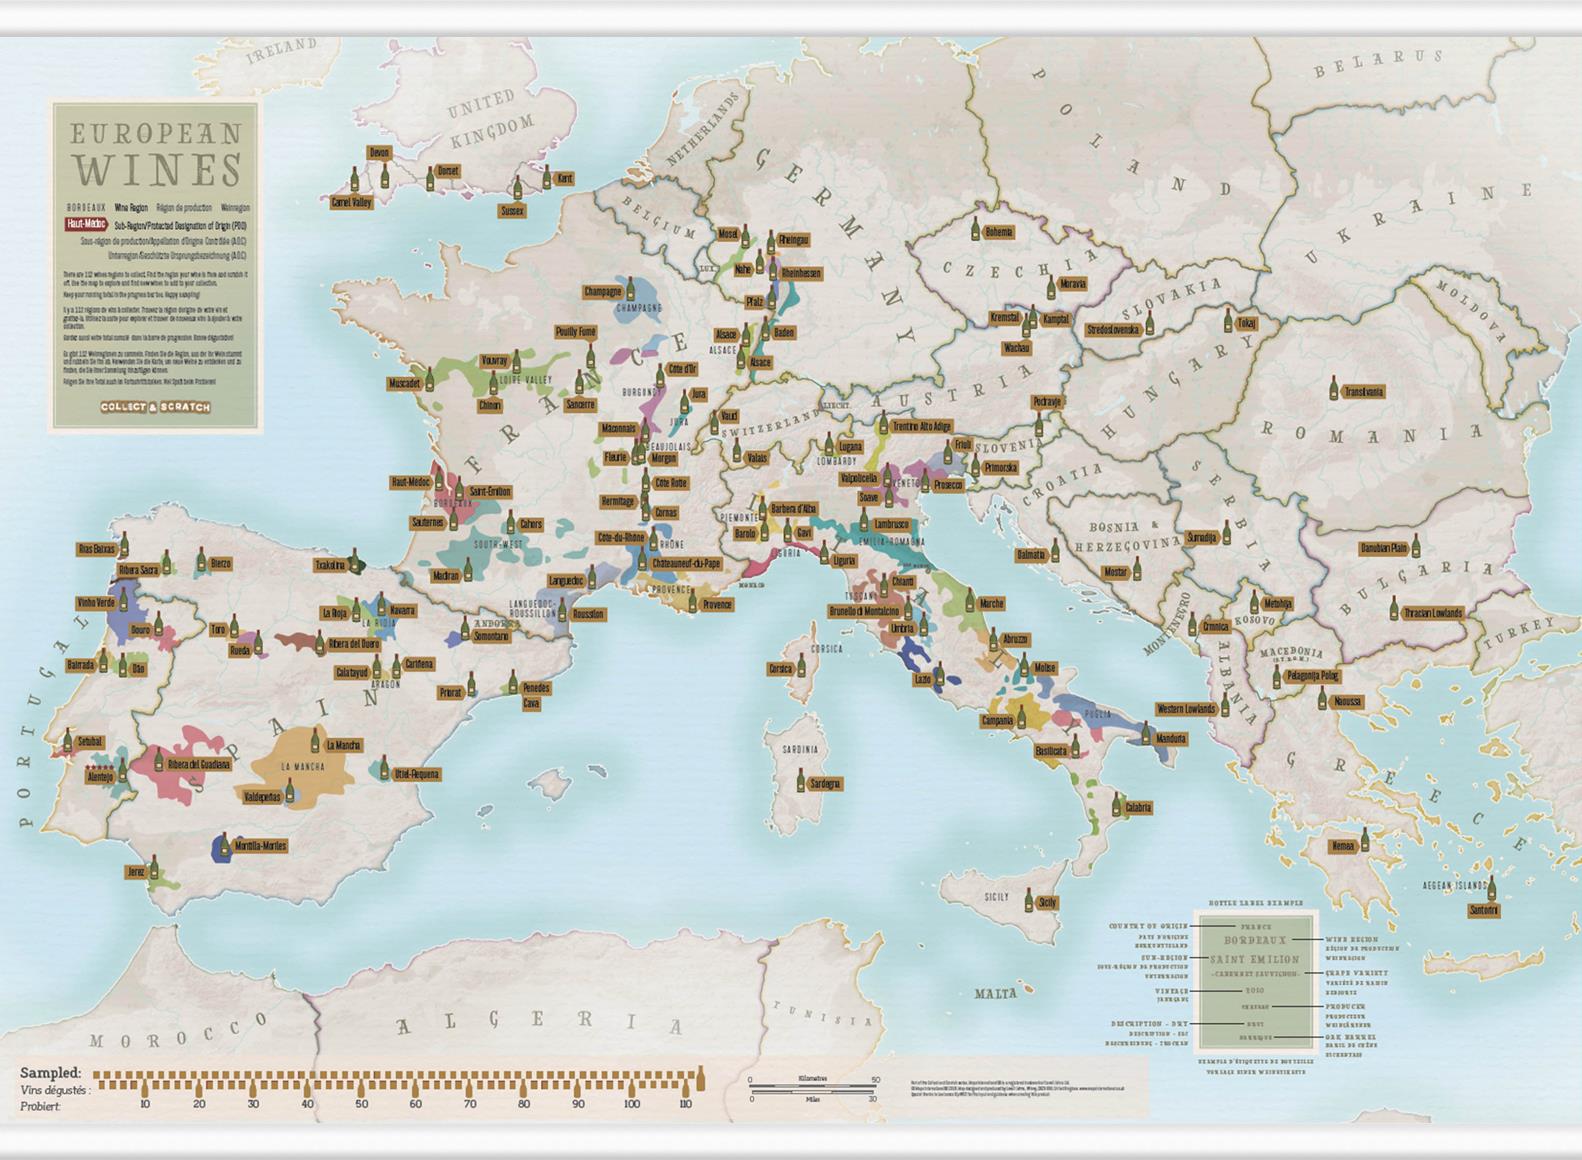
Task: Click the red Haut-Médoc badge in the legend
Action: pos(87,224)
